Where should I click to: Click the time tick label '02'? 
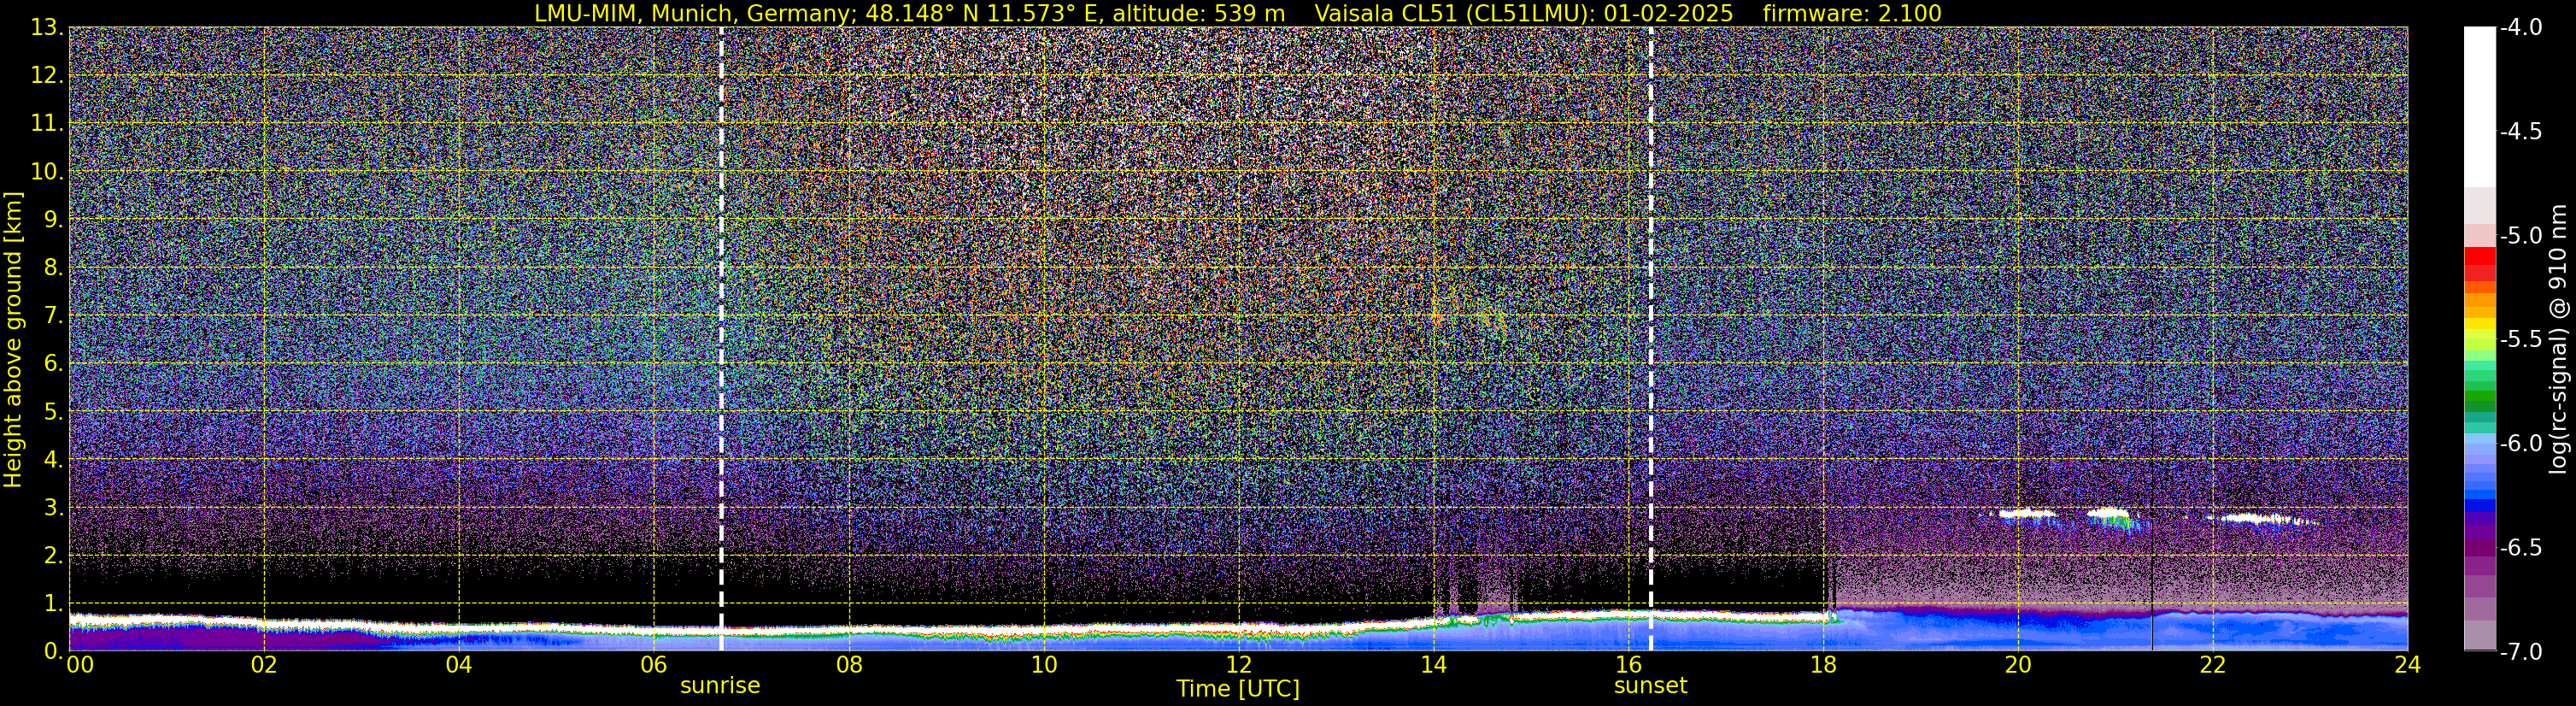[x=263, y=665]
